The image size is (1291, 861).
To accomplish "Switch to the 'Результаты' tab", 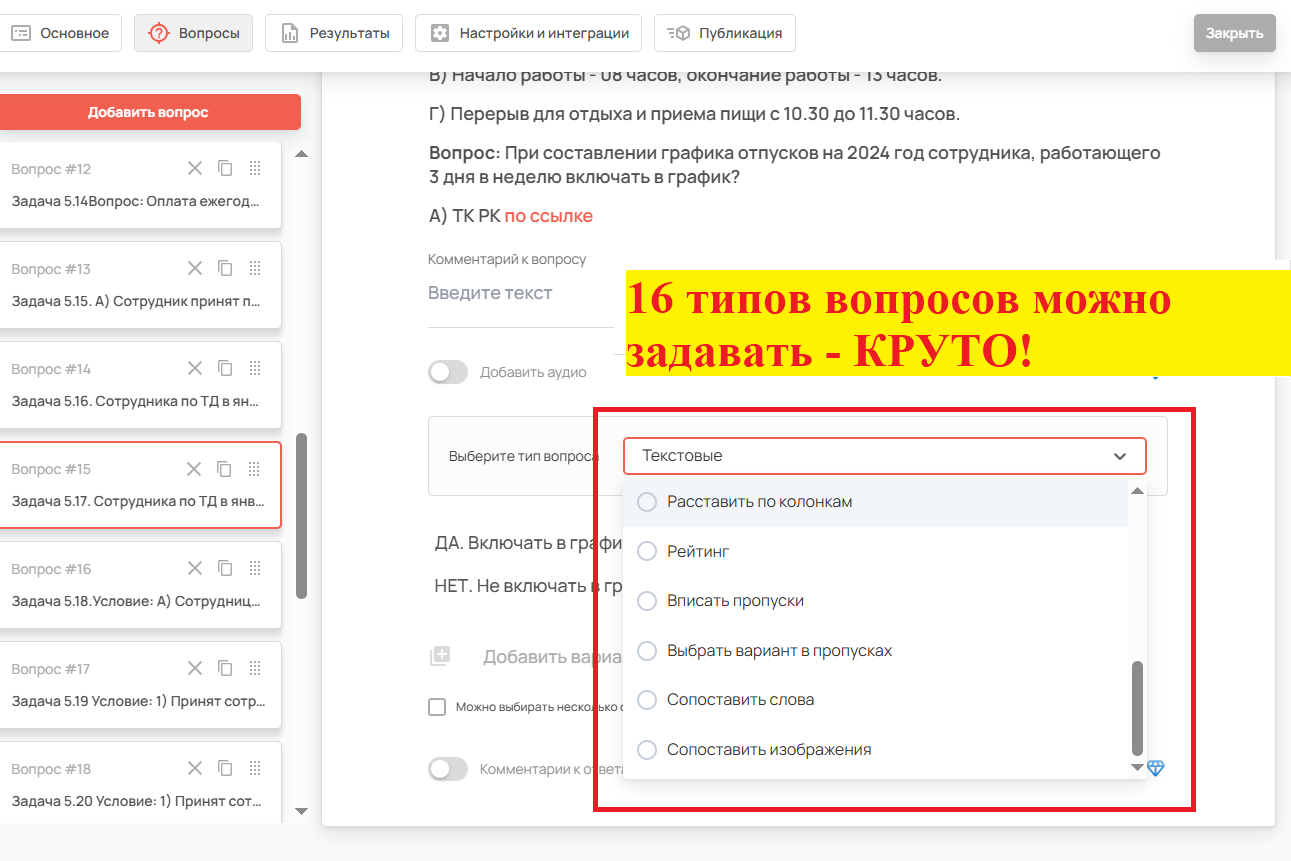I will pyautogui.click(x=334, y=33).
